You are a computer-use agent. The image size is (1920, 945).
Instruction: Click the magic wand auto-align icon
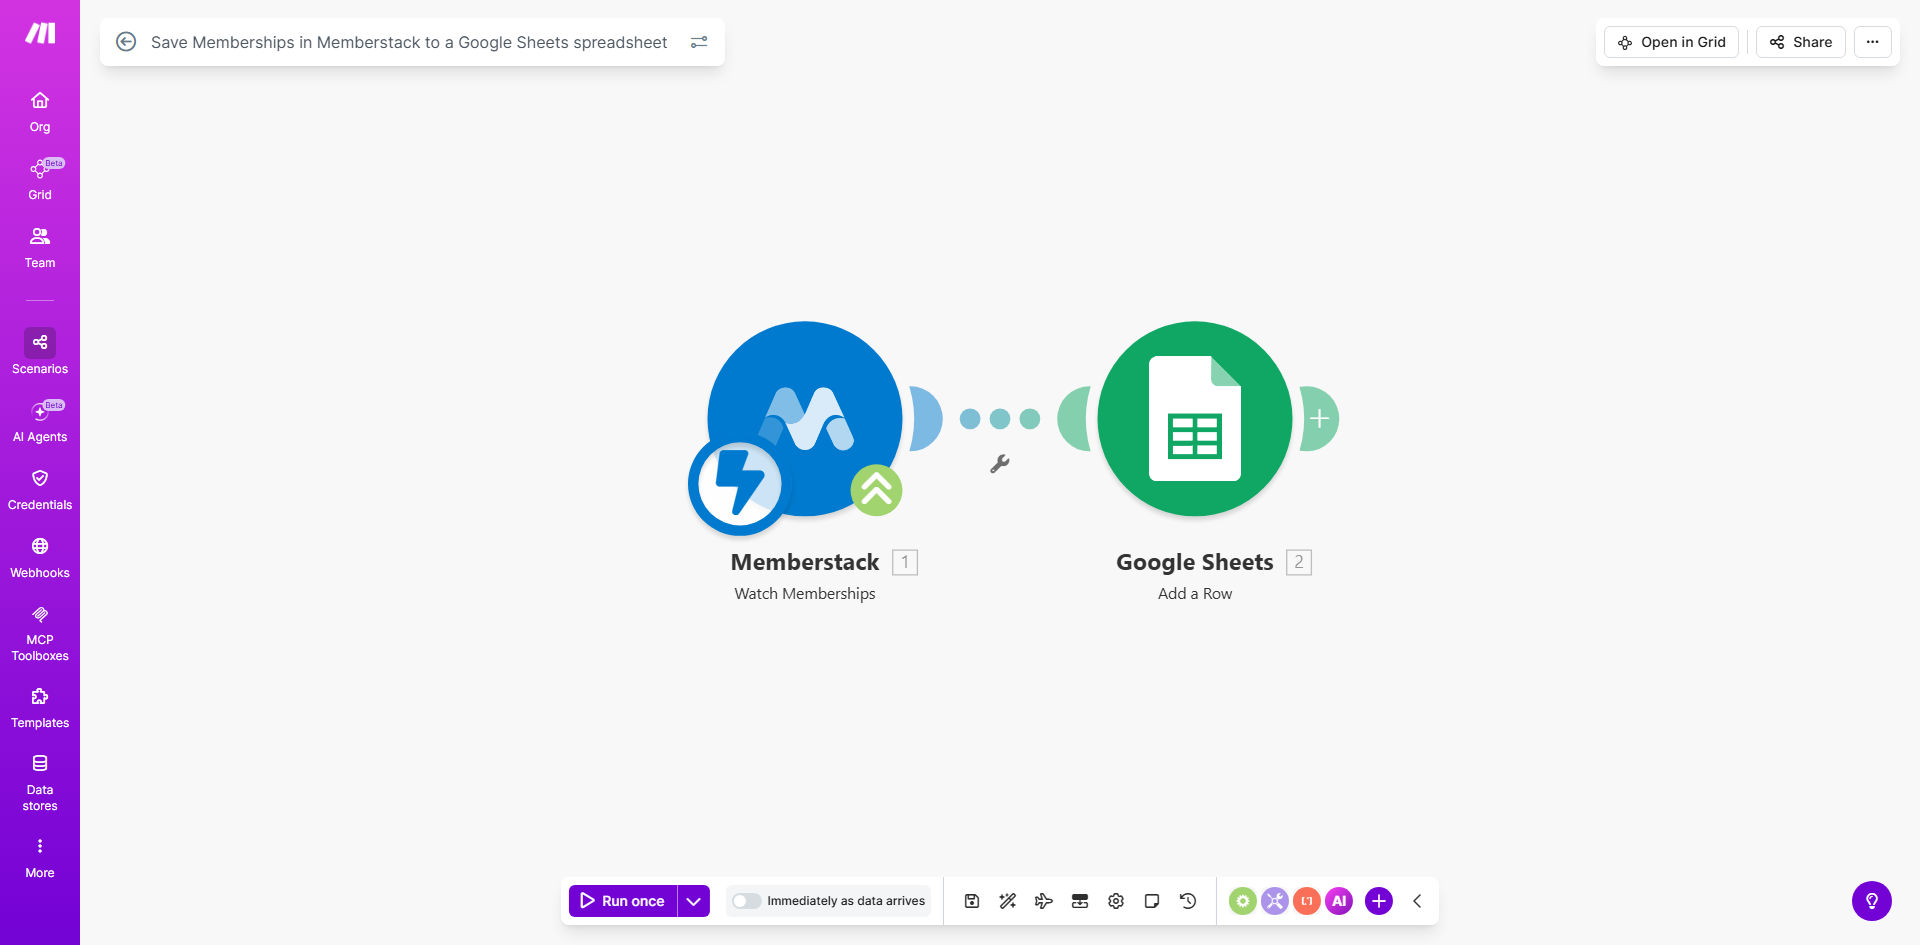tap(1008, 901)
